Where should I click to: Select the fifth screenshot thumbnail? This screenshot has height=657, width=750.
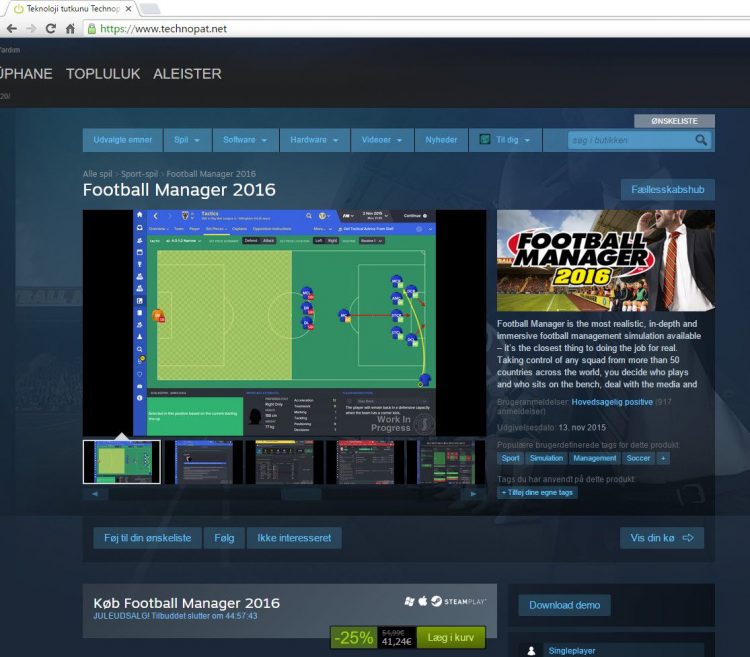(446, 462)
